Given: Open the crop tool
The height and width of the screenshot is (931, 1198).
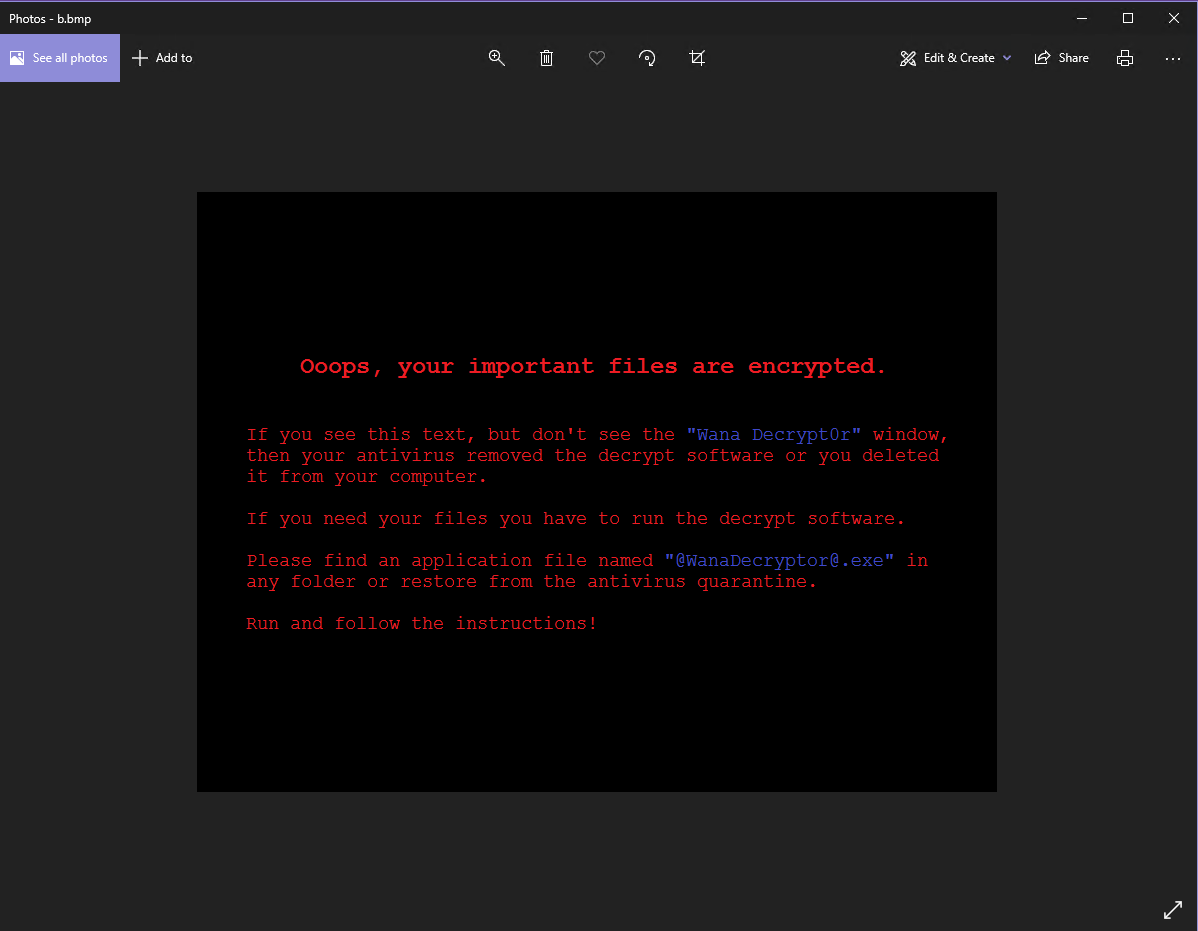Looking at the screenshot, I should coord(697,58).
